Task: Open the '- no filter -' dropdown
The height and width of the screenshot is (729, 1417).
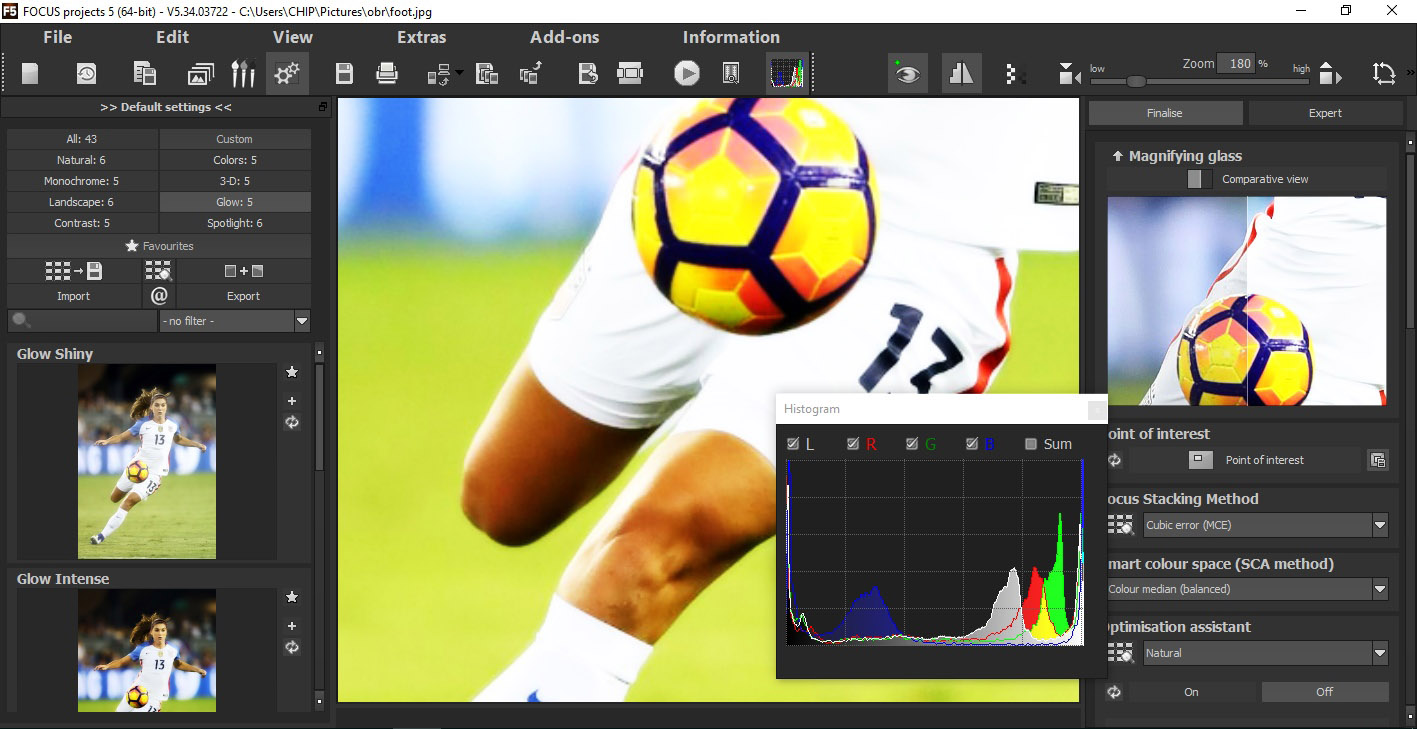Action: click(x=302, y=321)
